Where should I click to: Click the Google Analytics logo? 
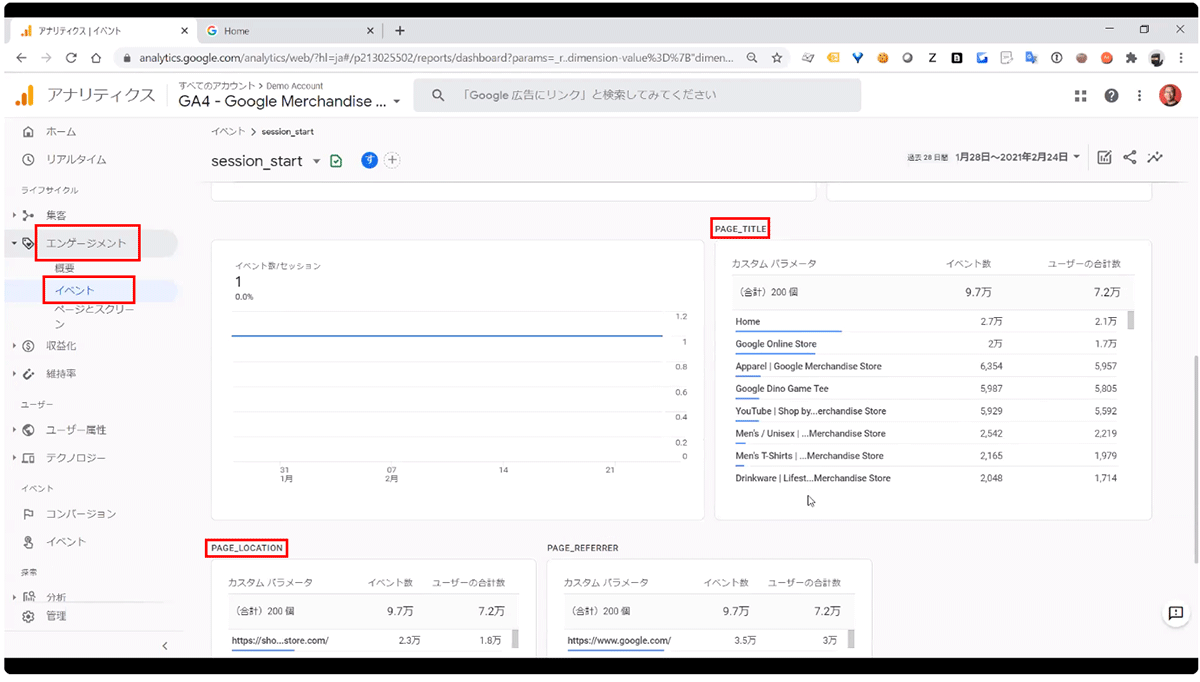coord(25,96)
